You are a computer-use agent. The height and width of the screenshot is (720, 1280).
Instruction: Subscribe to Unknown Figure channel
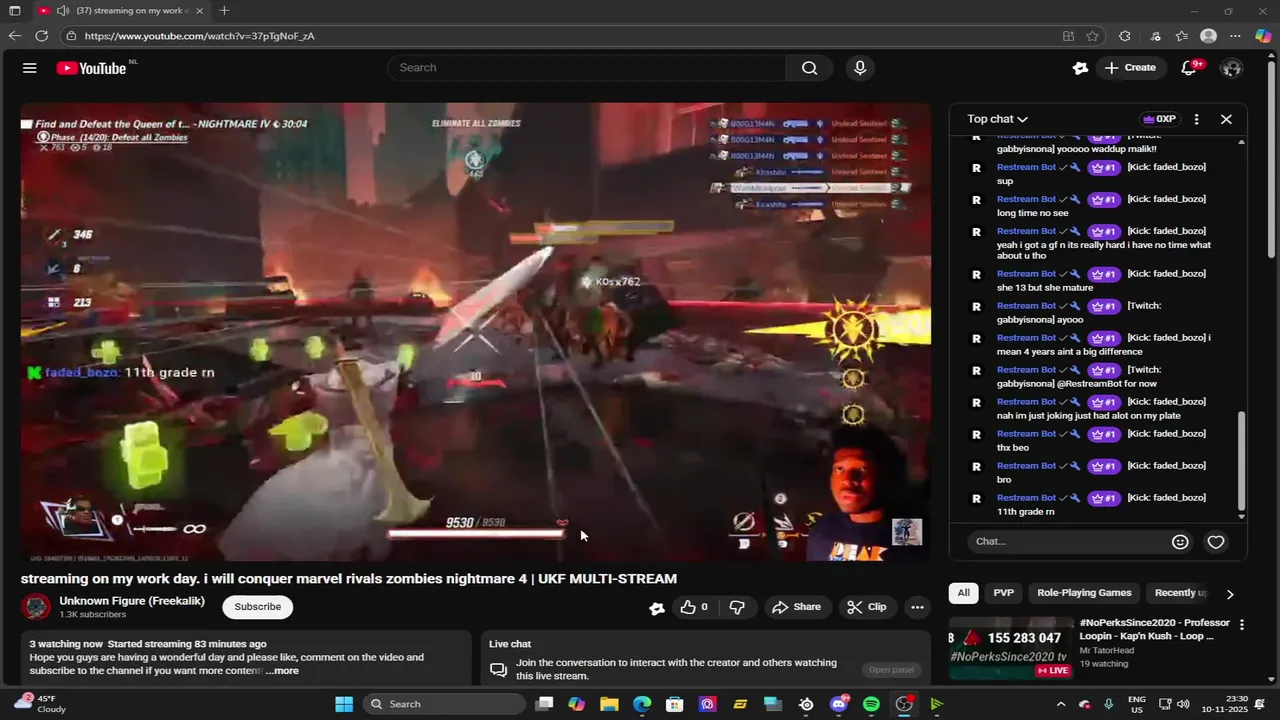click(257, 607)
